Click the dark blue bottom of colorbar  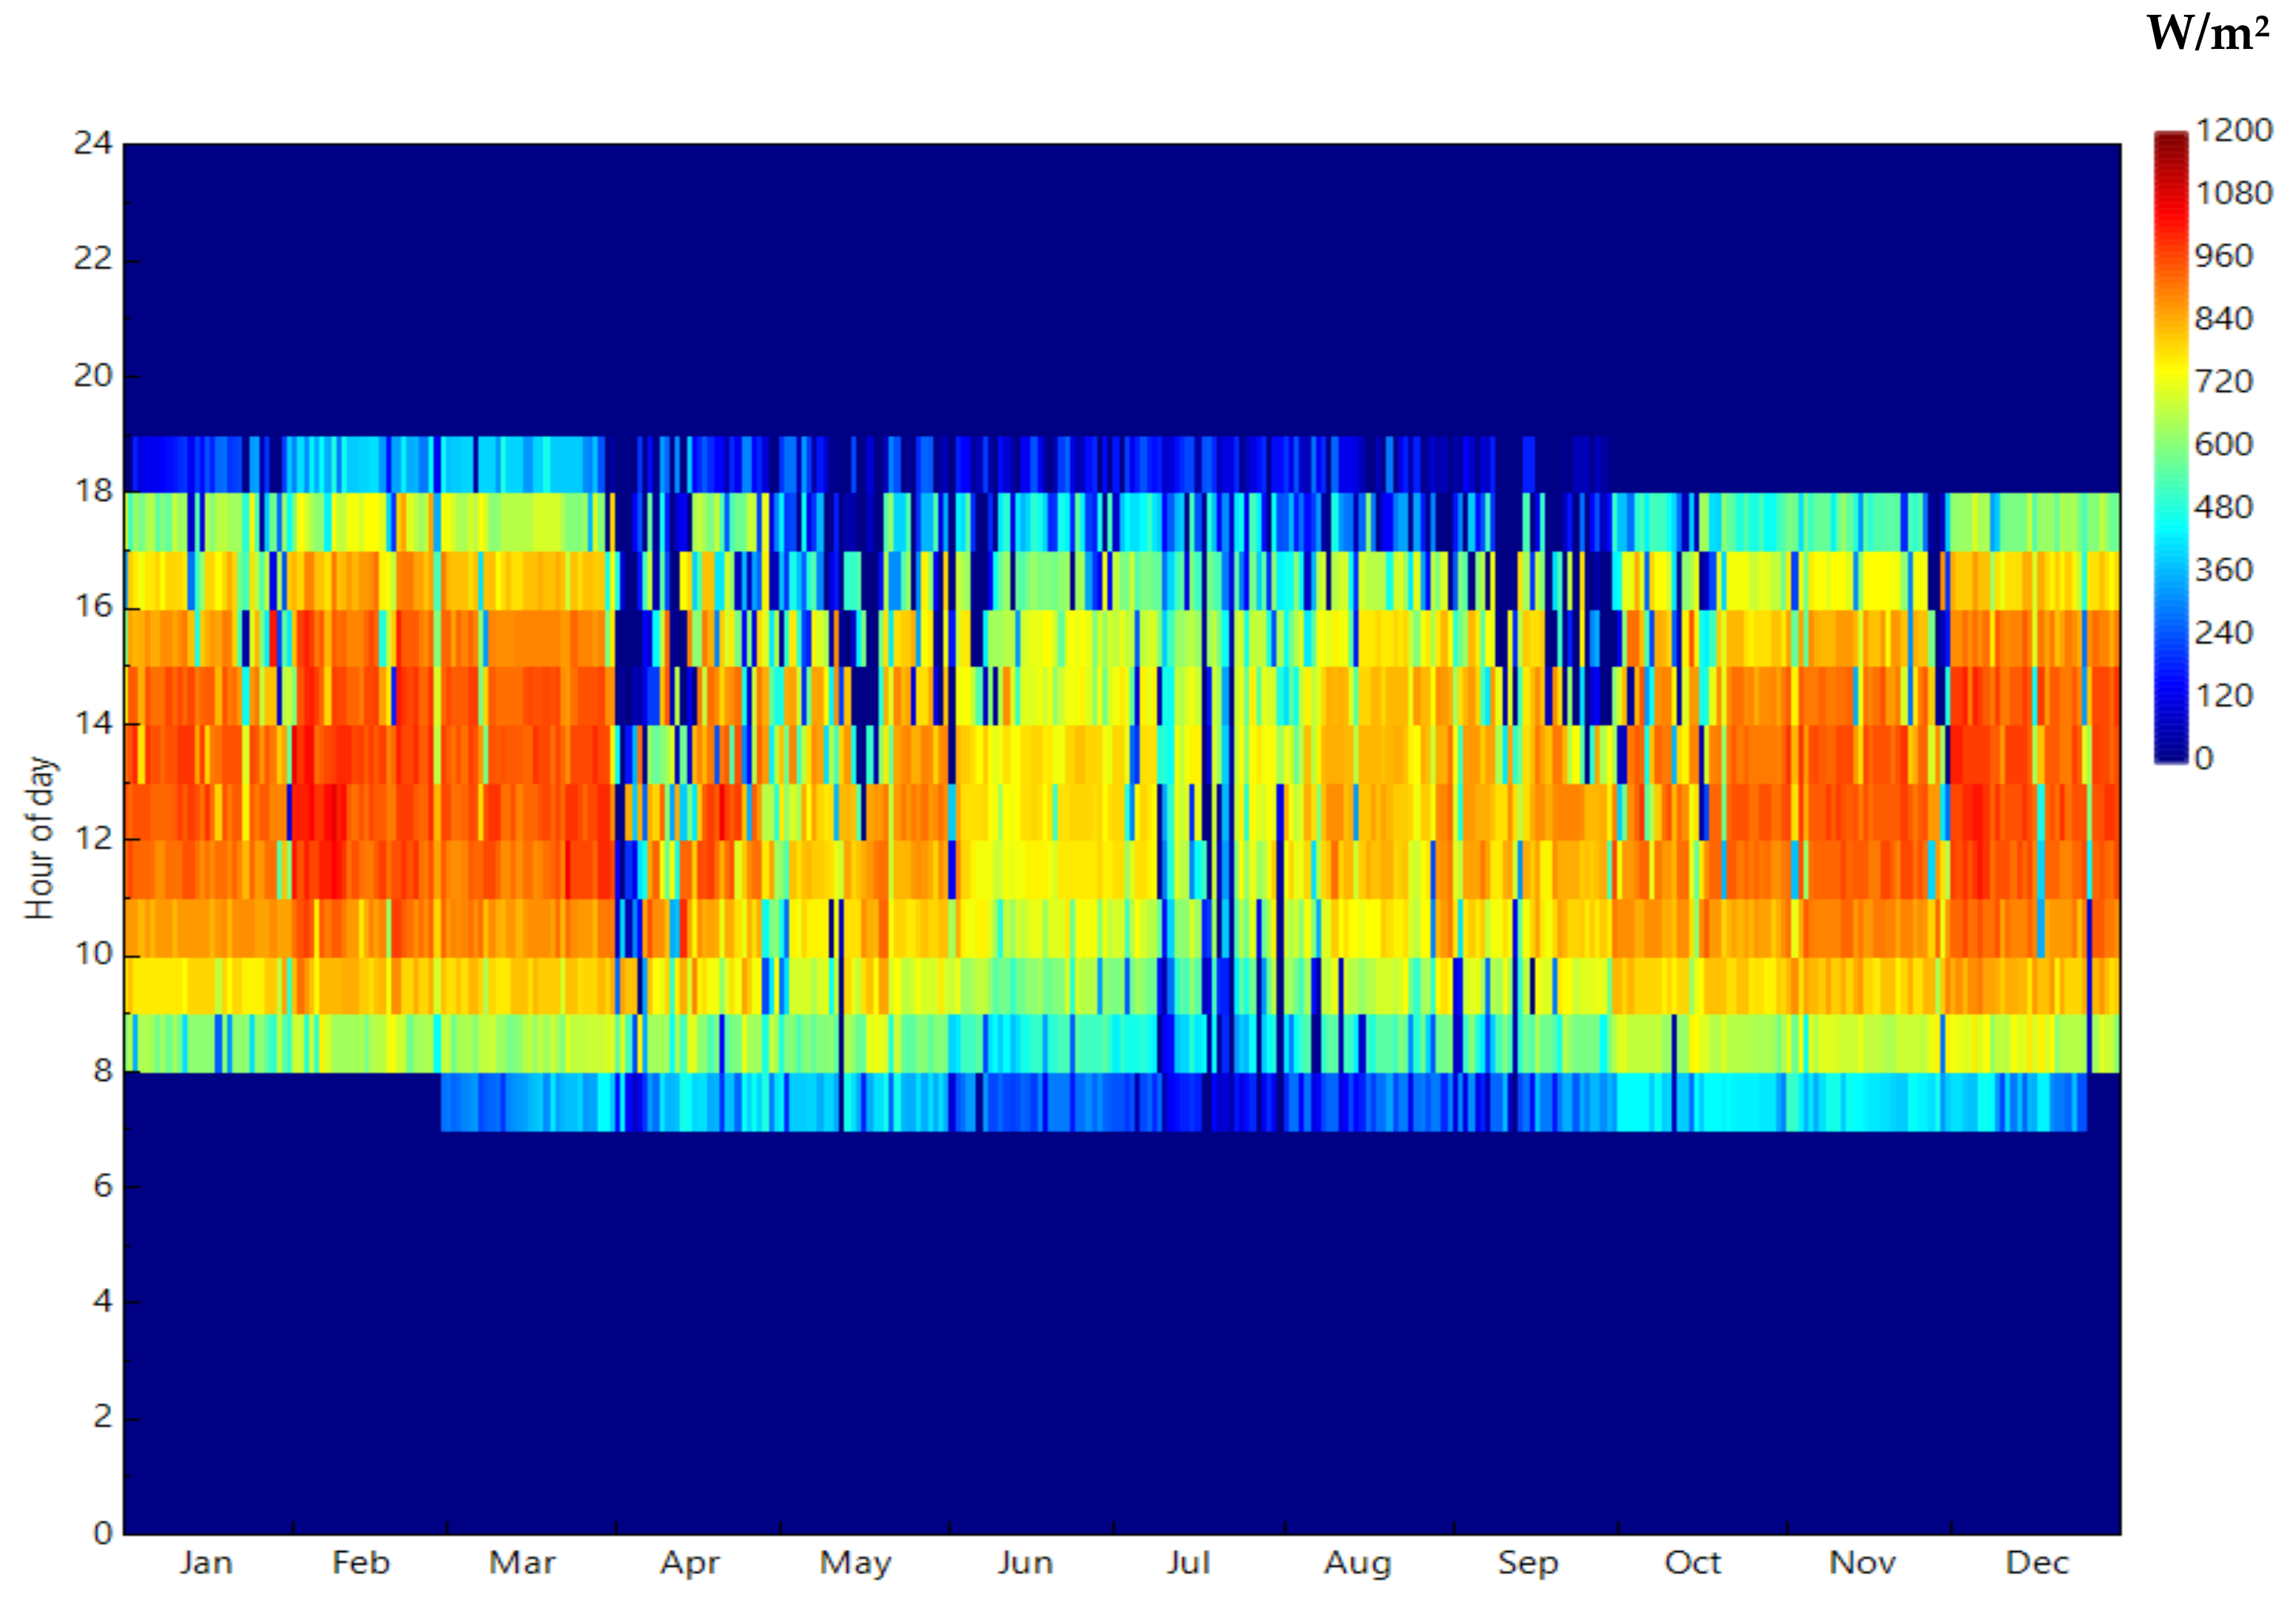coord(2170,755)
